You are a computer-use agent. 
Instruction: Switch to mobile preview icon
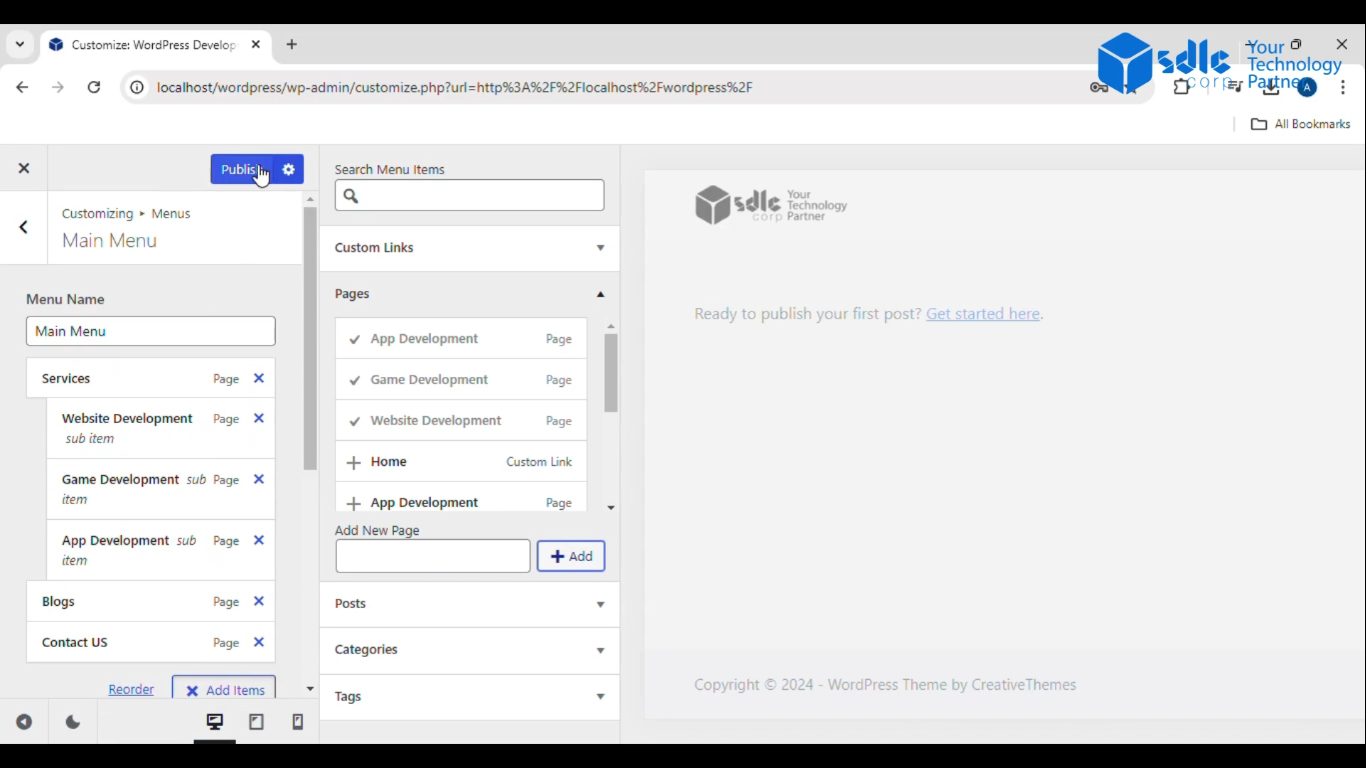pyautogui.click(x=297, y=721)
